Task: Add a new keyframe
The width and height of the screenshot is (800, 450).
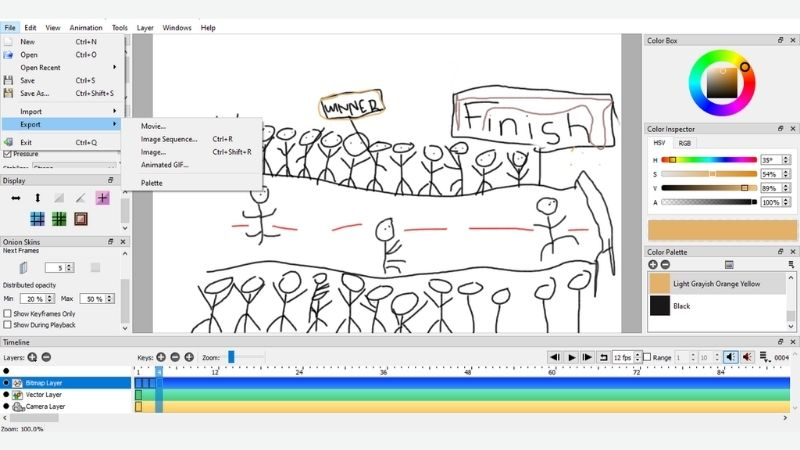Action: pyautogui.click(x=161, y=357)
